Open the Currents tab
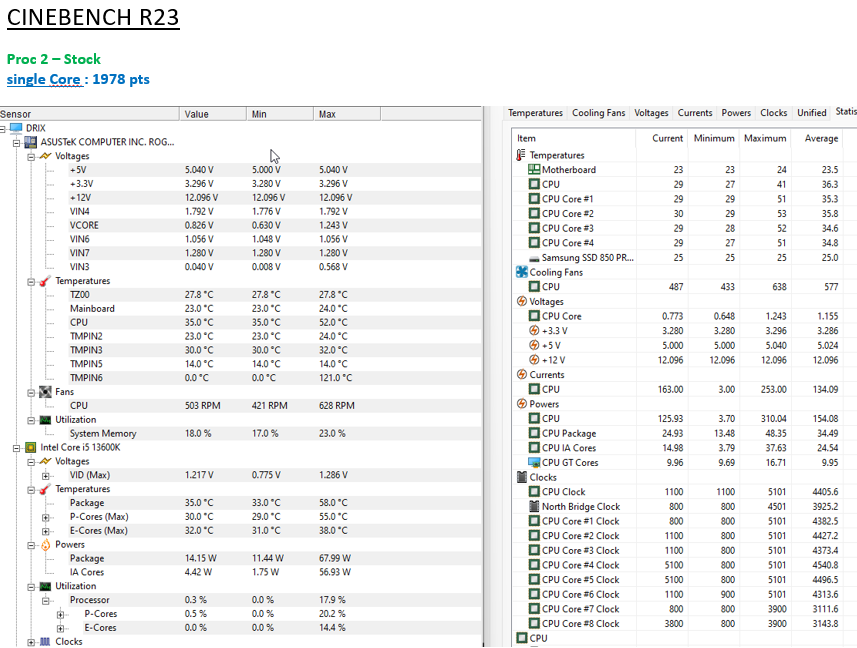 [x=695, y=113]
